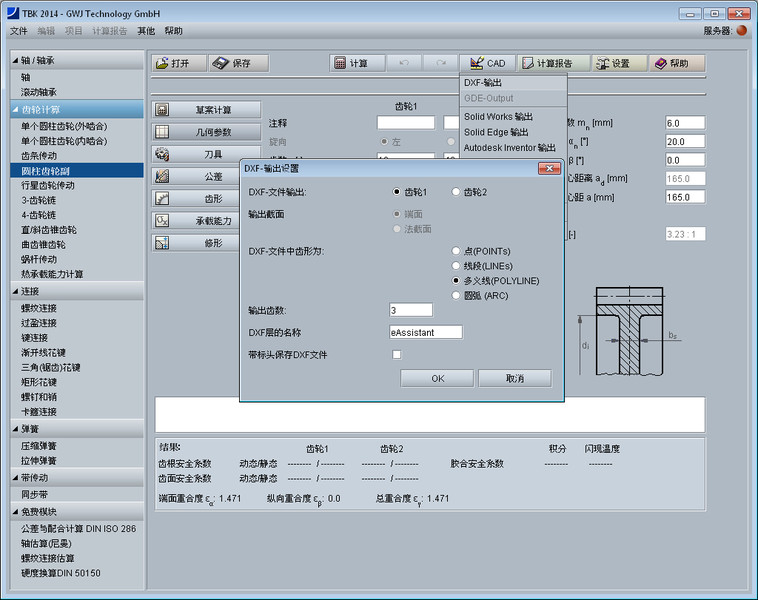Select the 齿轮2 radio button
This screenshot has height=600, width=758.
[x=457, y=192]
